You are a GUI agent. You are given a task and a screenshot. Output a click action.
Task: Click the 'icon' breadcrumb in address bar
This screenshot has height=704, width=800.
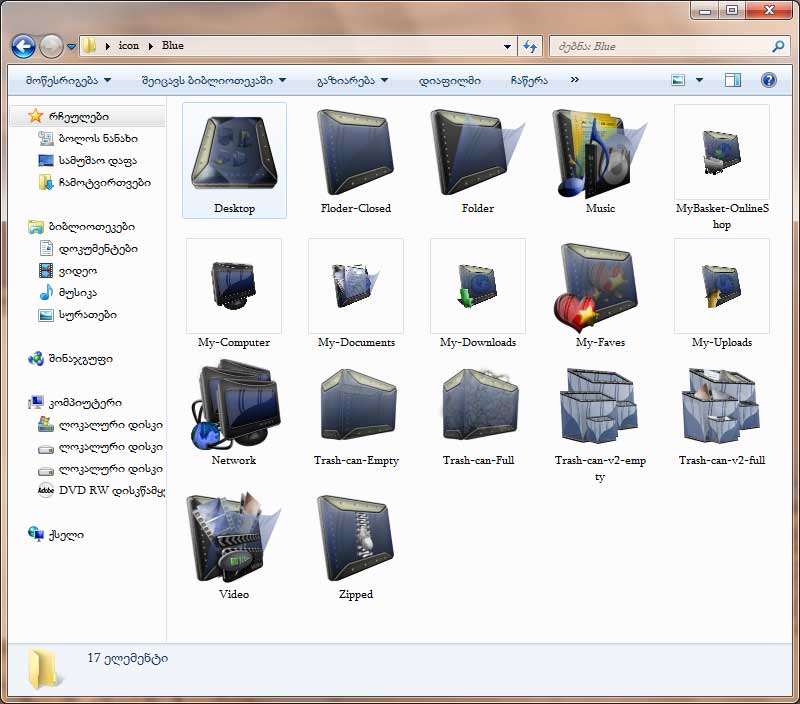point(129,45)
